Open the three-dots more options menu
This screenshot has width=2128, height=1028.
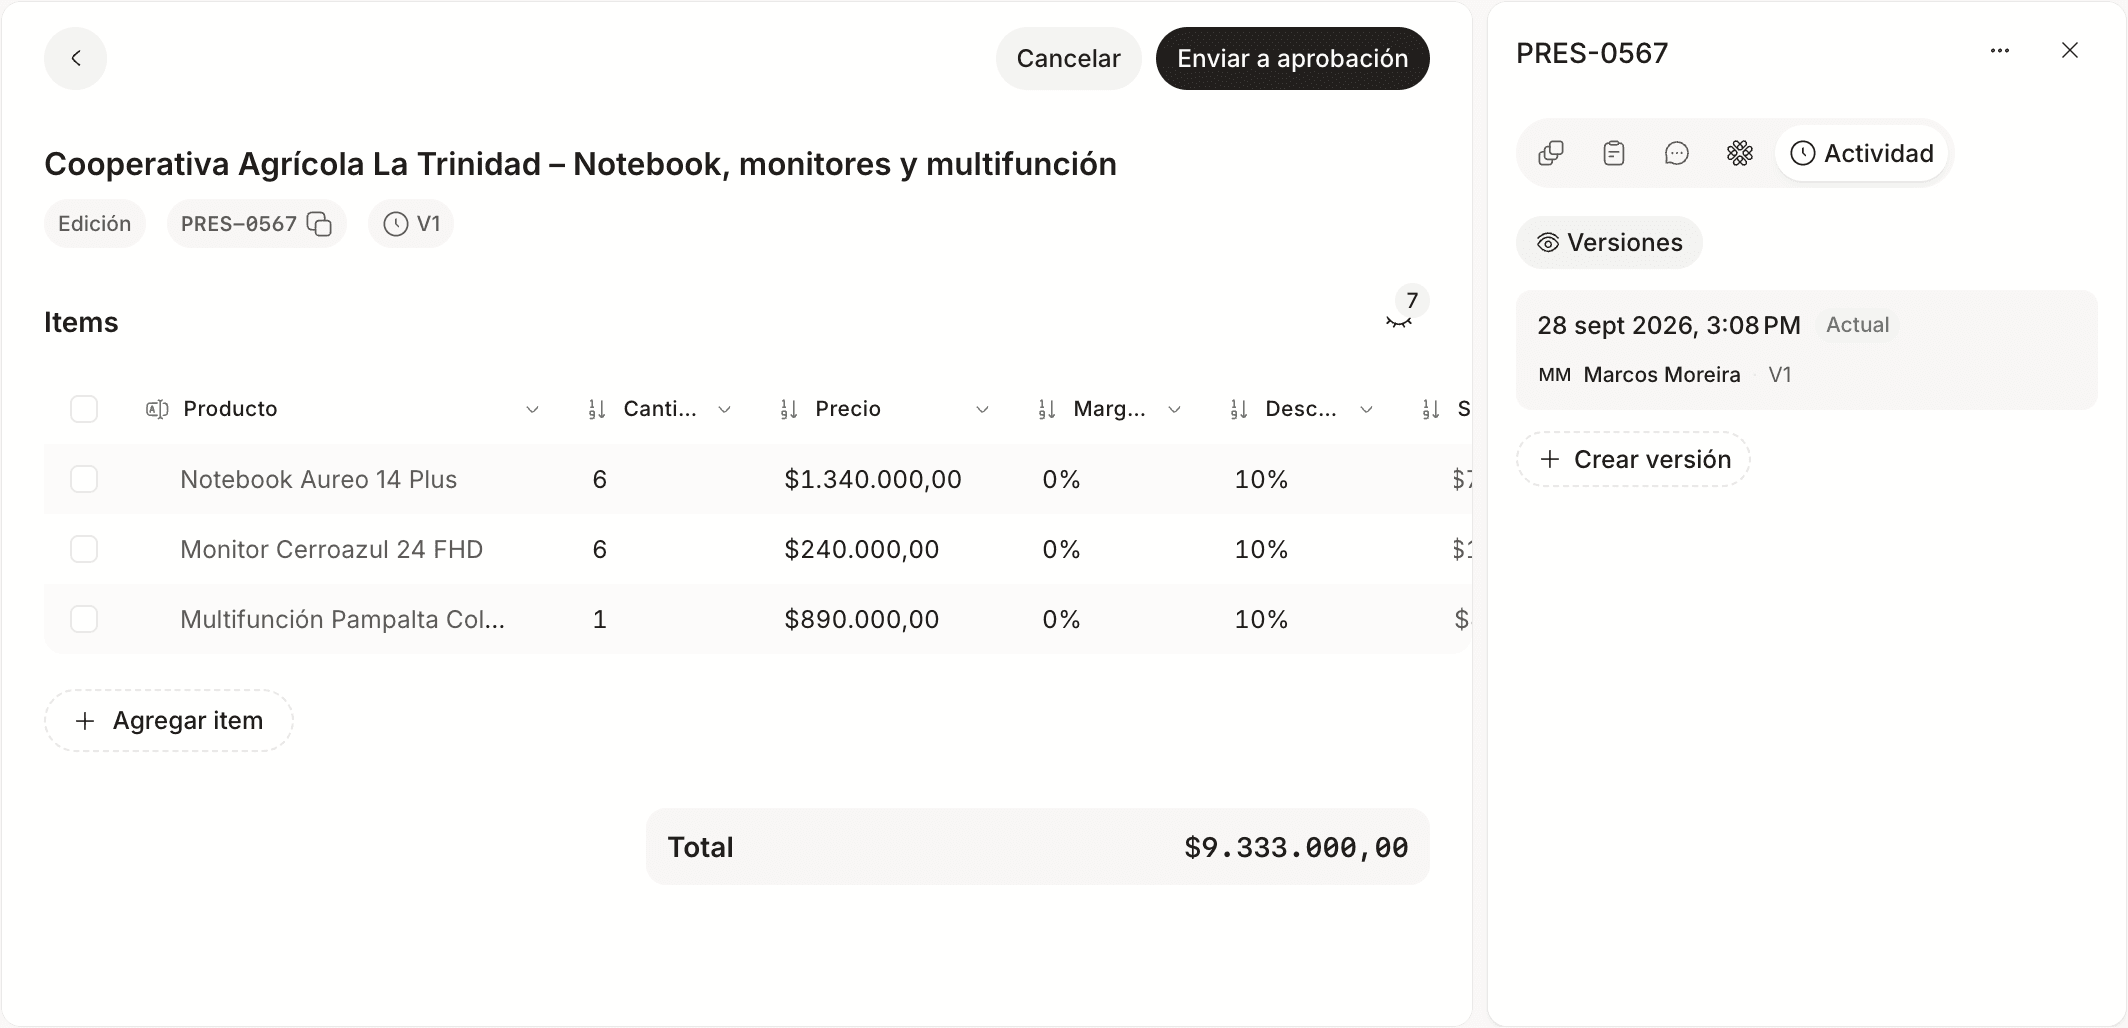pyautogui.click(x=2000, y=51)
